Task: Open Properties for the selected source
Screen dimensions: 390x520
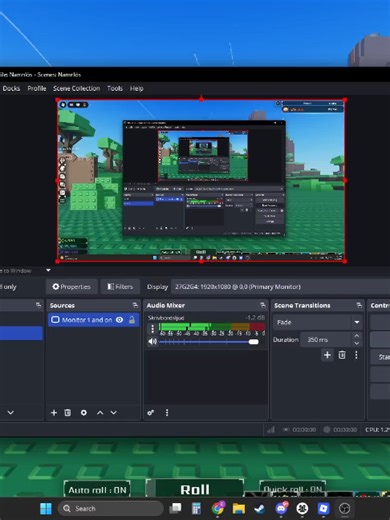Action: pyautogui.click(x=72, y=287)
